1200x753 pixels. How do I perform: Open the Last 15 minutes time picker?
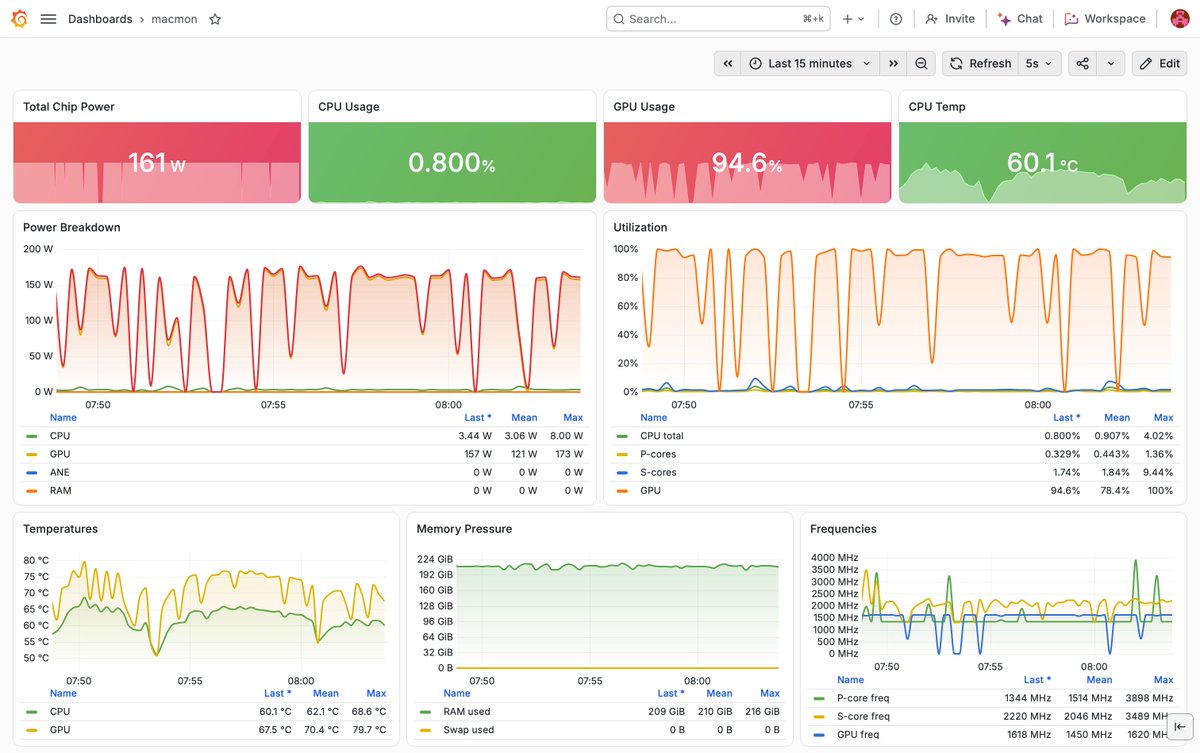(811, 63)
